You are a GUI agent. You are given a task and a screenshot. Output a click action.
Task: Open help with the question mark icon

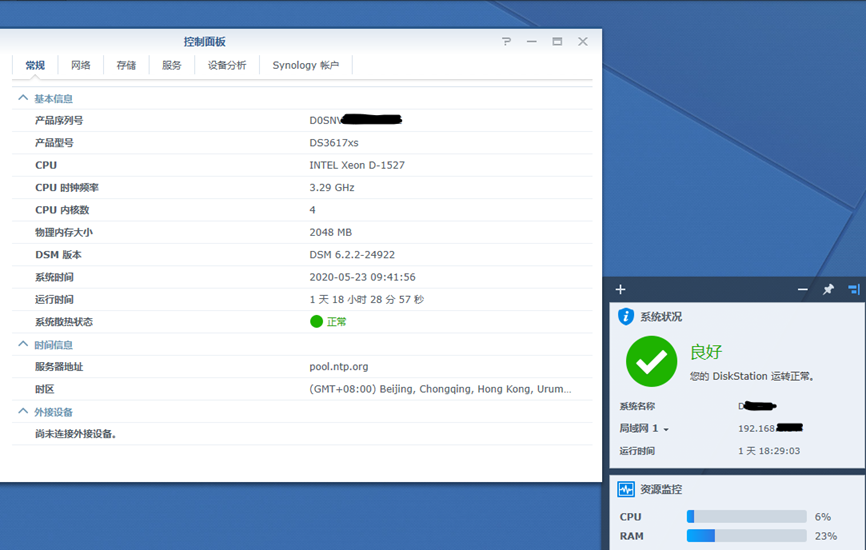(506, 42)
